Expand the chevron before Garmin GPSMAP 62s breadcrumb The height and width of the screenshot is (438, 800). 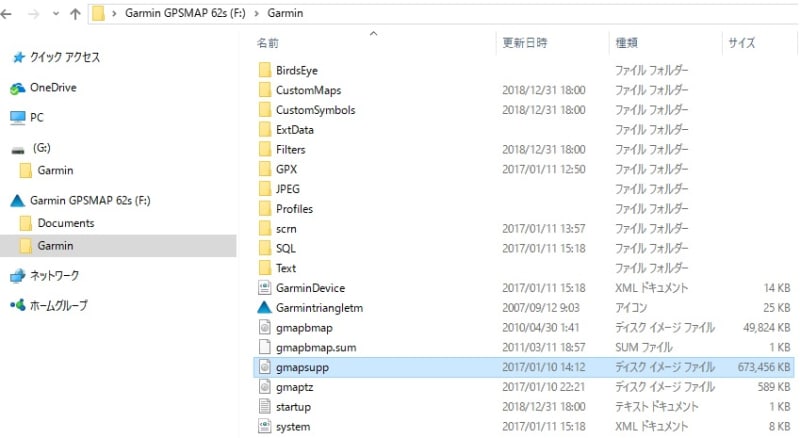[x=114, y=14]
